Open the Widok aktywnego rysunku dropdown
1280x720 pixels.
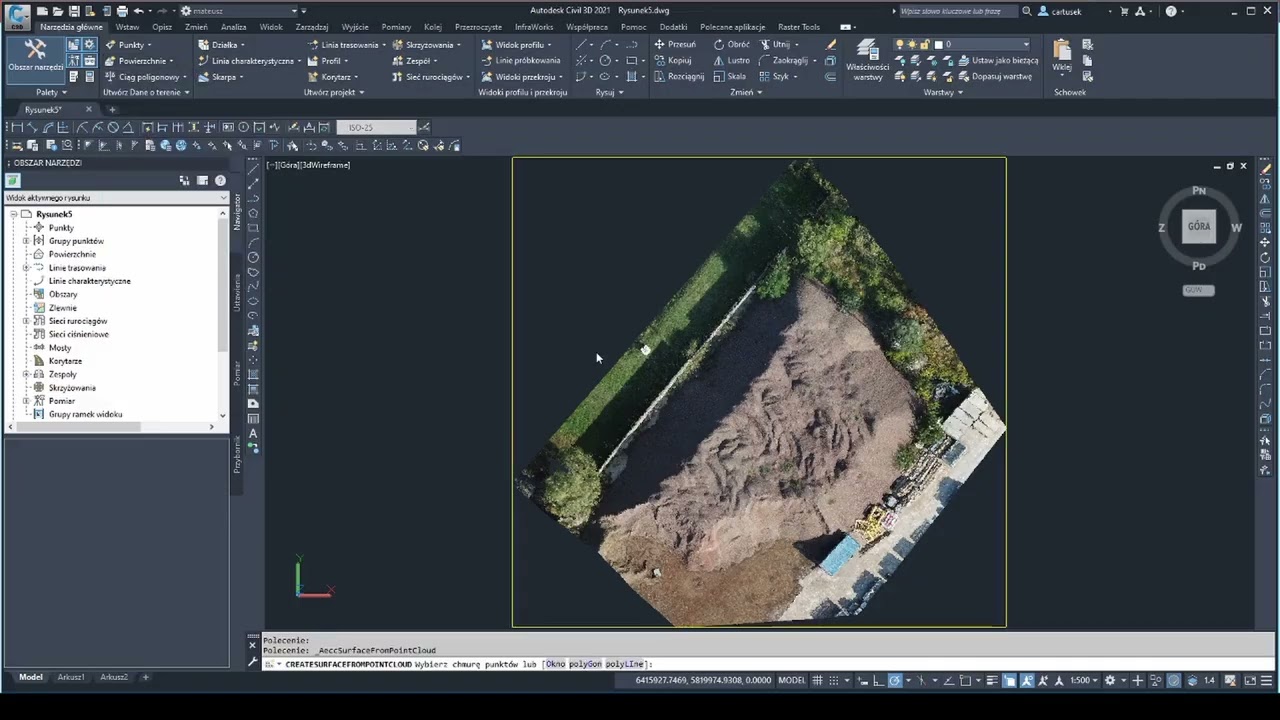(x=116, y=198)
